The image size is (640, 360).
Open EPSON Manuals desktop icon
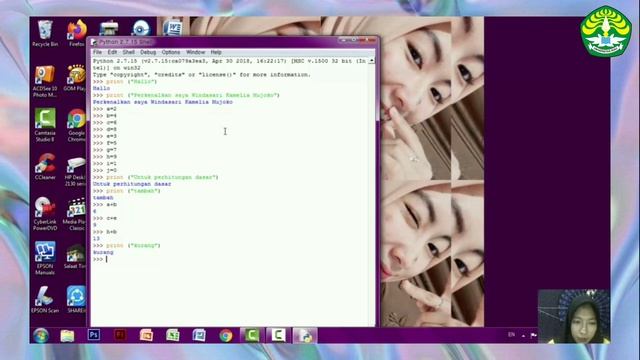[x=45, y=258]
